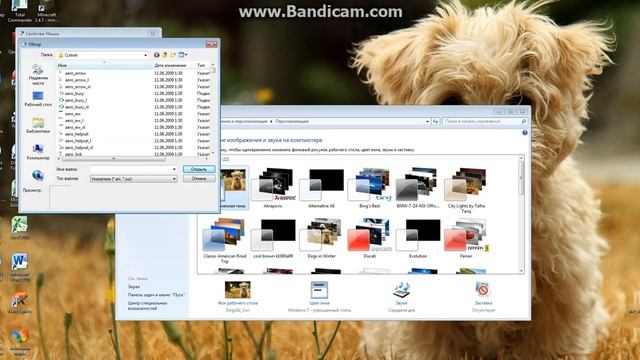
Task: Click the Персонализация breadcrumb
Action: pos(291,122)
